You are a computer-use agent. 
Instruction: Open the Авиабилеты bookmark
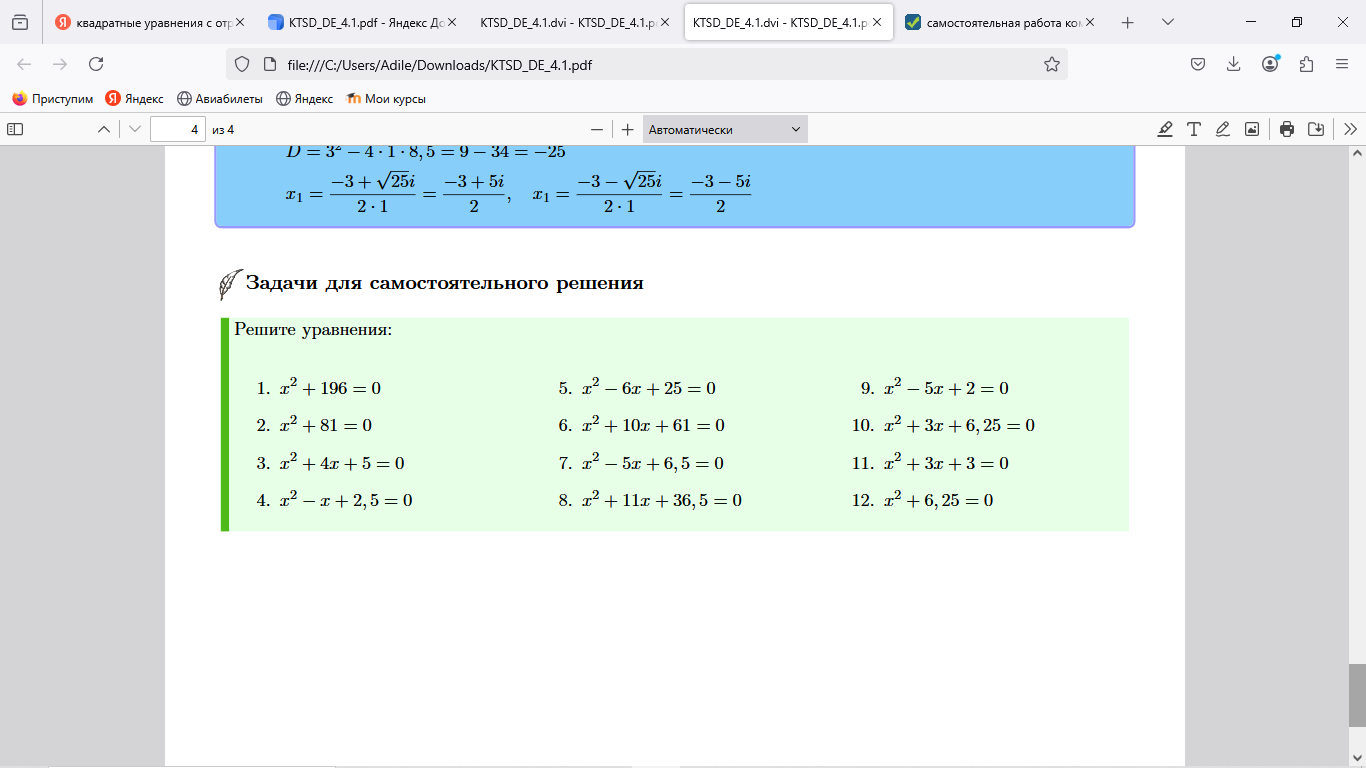220,99
